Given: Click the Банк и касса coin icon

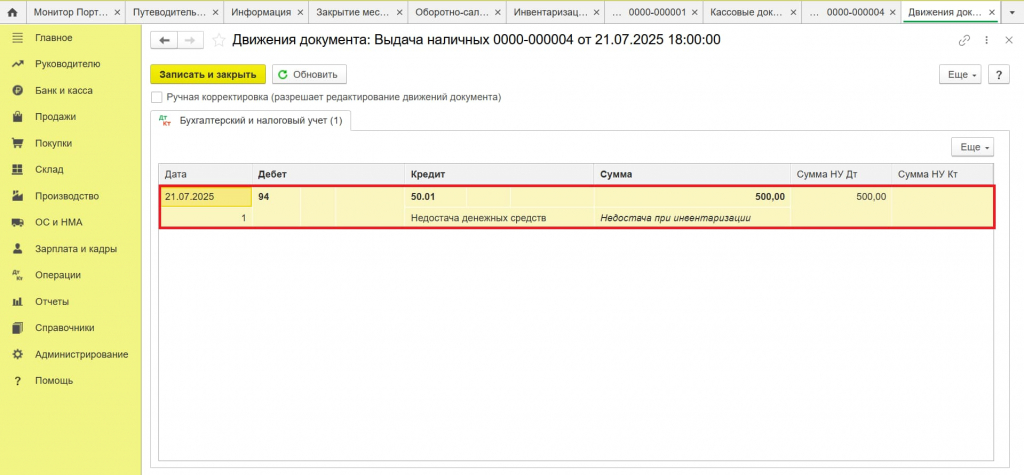Looking at the screenshot, I should (x=18, y=91).
